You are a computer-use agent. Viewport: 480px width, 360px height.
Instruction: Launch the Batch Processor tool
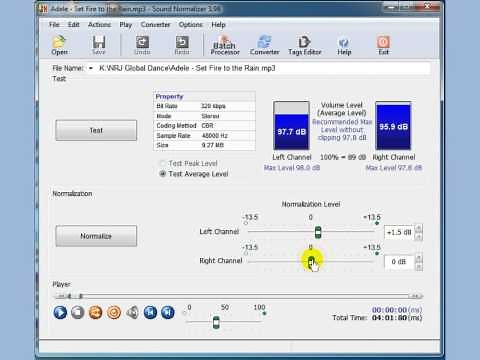coord(225,45)
